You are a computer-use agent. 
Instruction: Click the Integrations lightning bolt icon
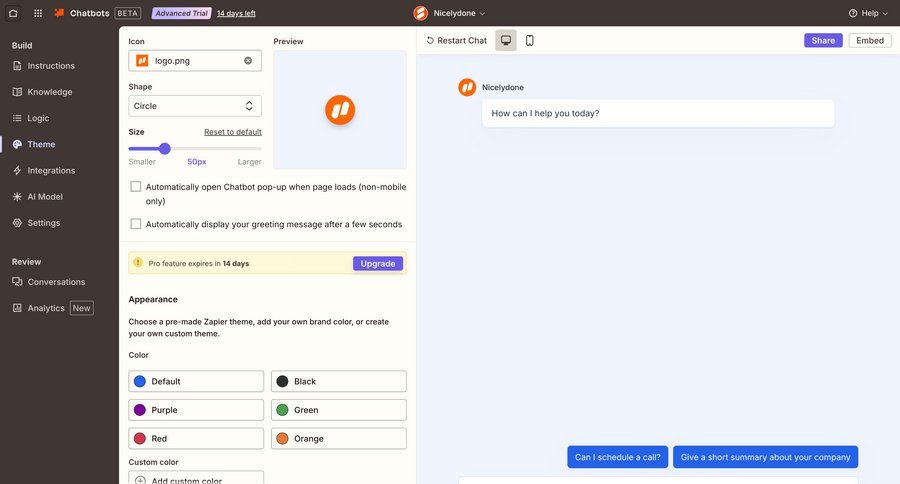pyautogui.click(x=17, y=171)
